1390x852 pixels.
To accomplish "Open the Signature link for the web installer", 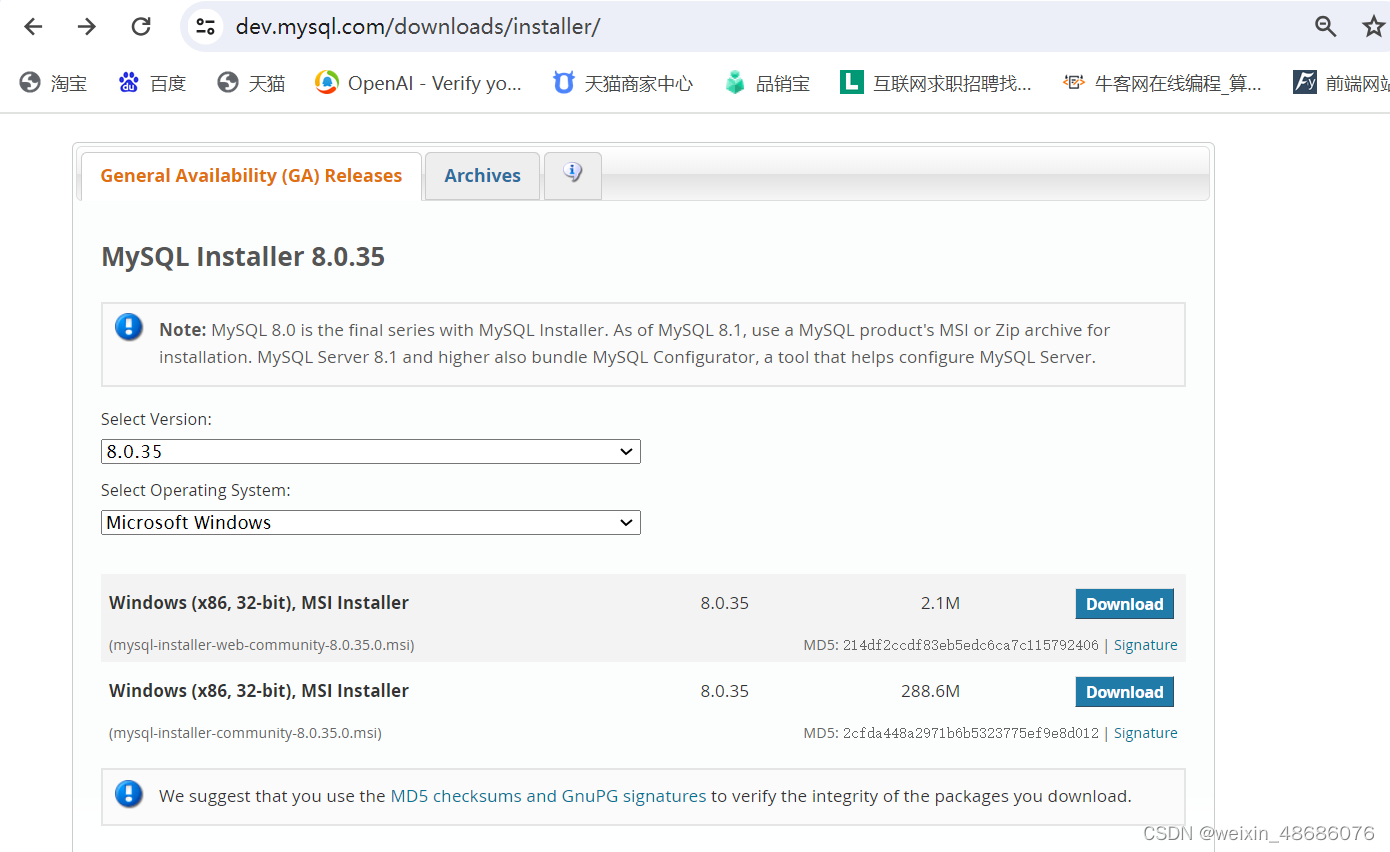I will point(1146,645).
